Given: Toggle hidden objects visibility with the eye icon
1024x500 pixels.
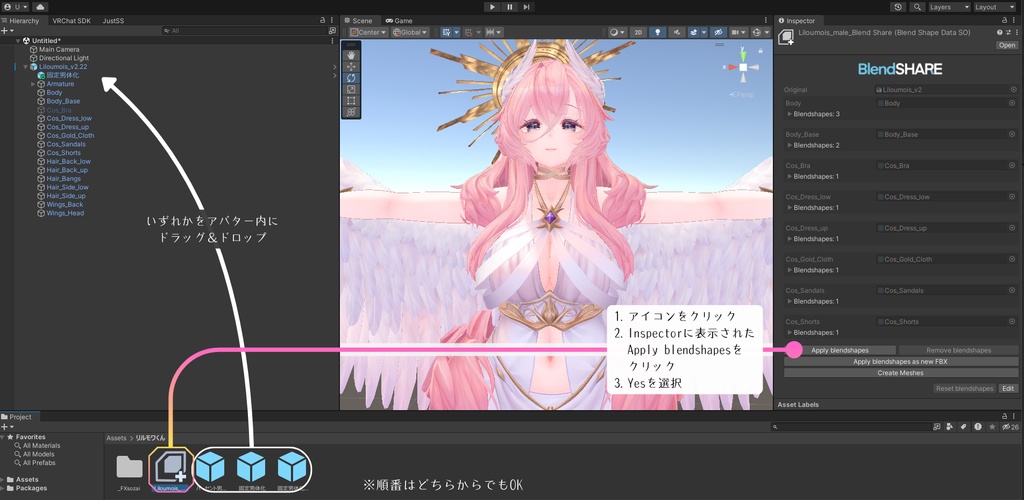Looking at the screenshot, I should coord(717,32).
